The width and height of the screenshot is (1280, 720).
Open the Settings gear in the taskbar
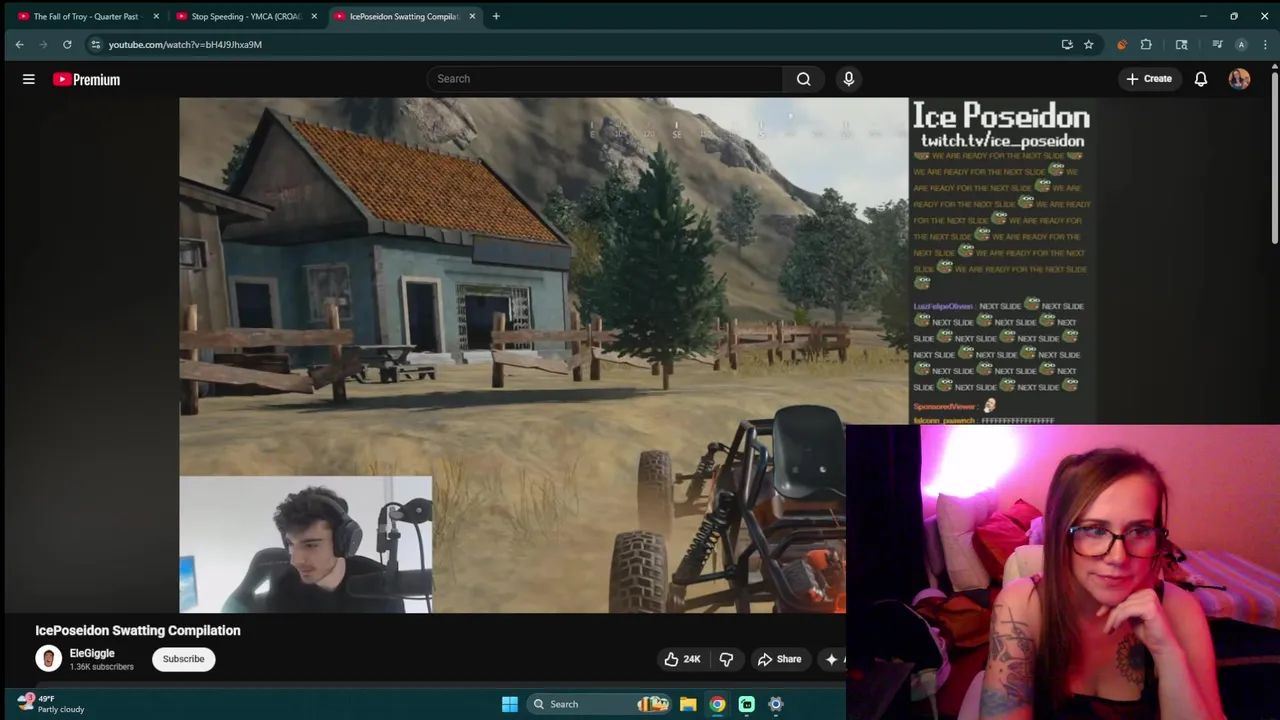[x=775, y=704]
